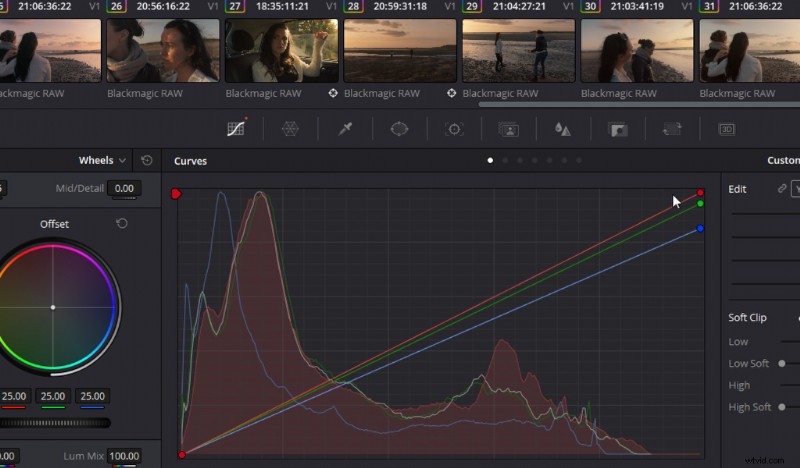Viewport: 800px width, 468px height.
Task: Select clip 27 thumbnail in car
Action: [x=282, y=51]
